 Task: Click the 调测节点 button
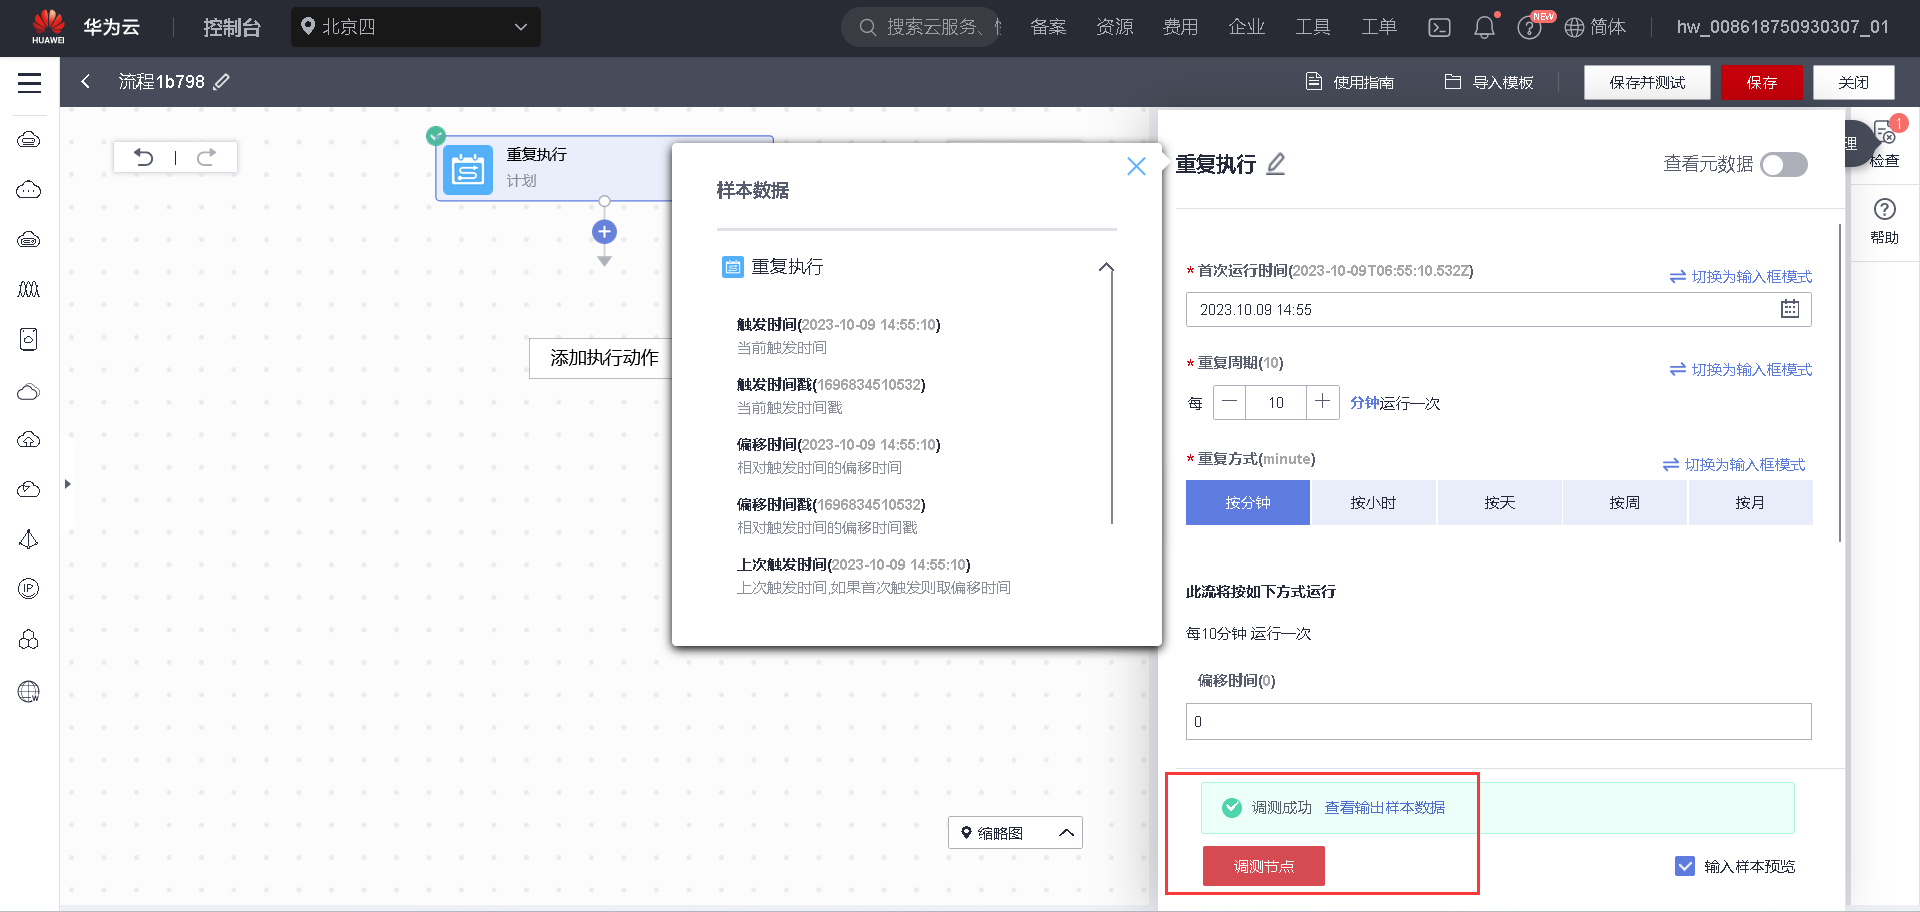[x=1263, y=866]
